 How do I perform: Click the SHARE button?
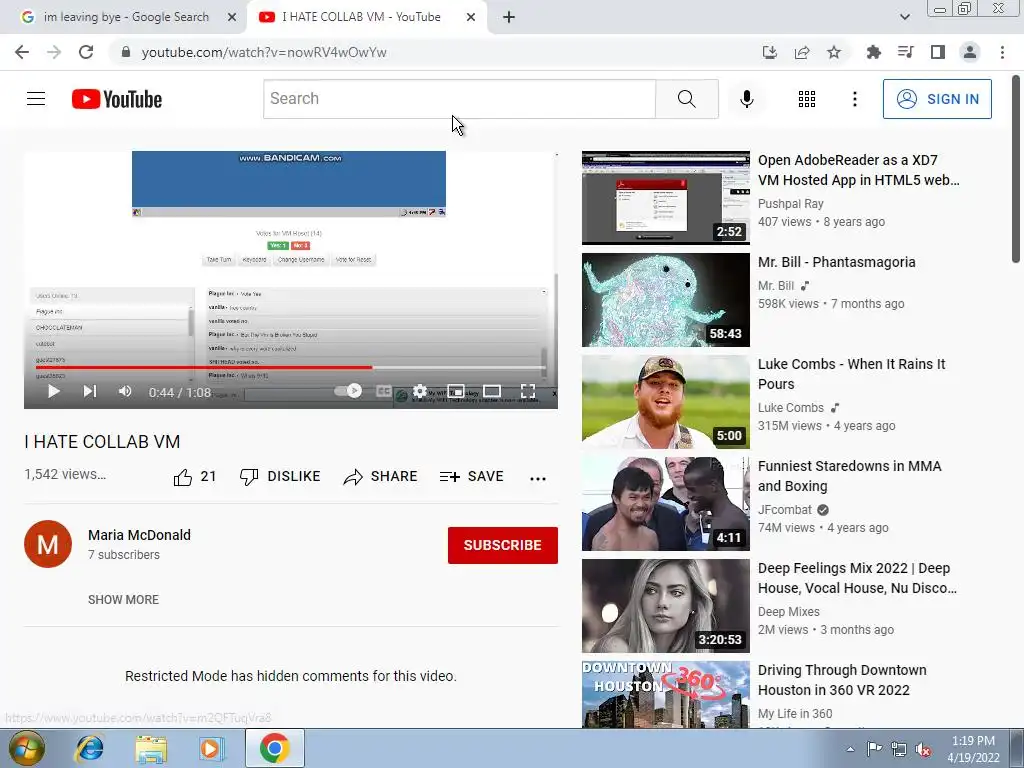pos(380,477)
